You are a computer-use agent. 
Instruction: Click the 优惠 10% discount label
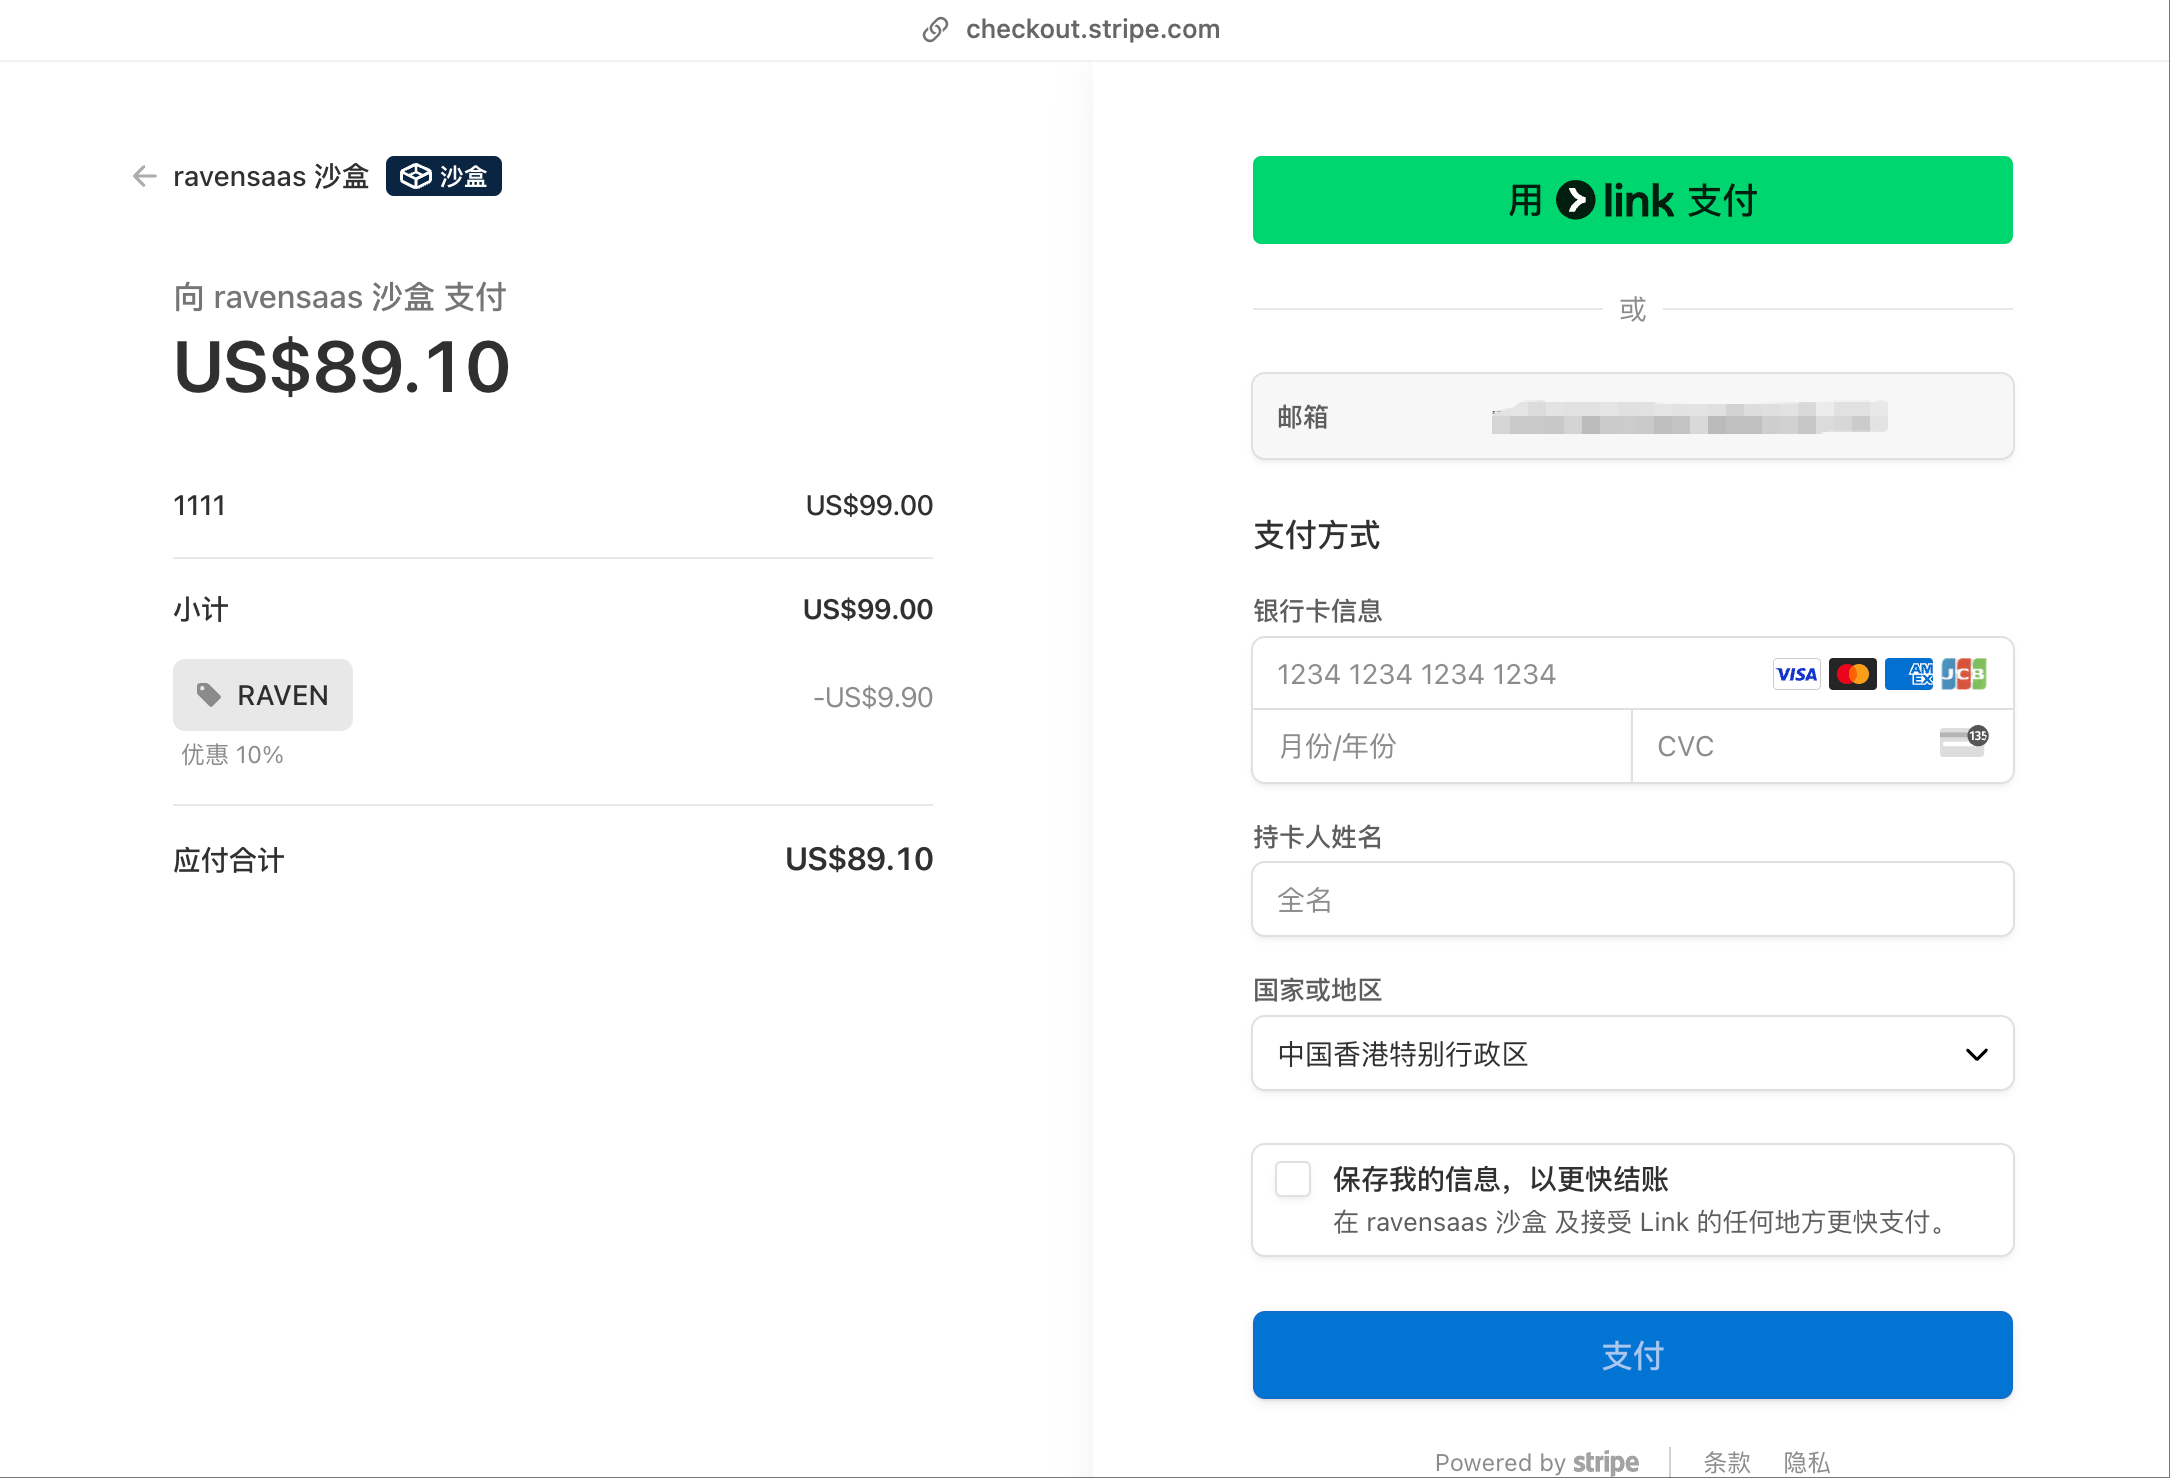232,755
